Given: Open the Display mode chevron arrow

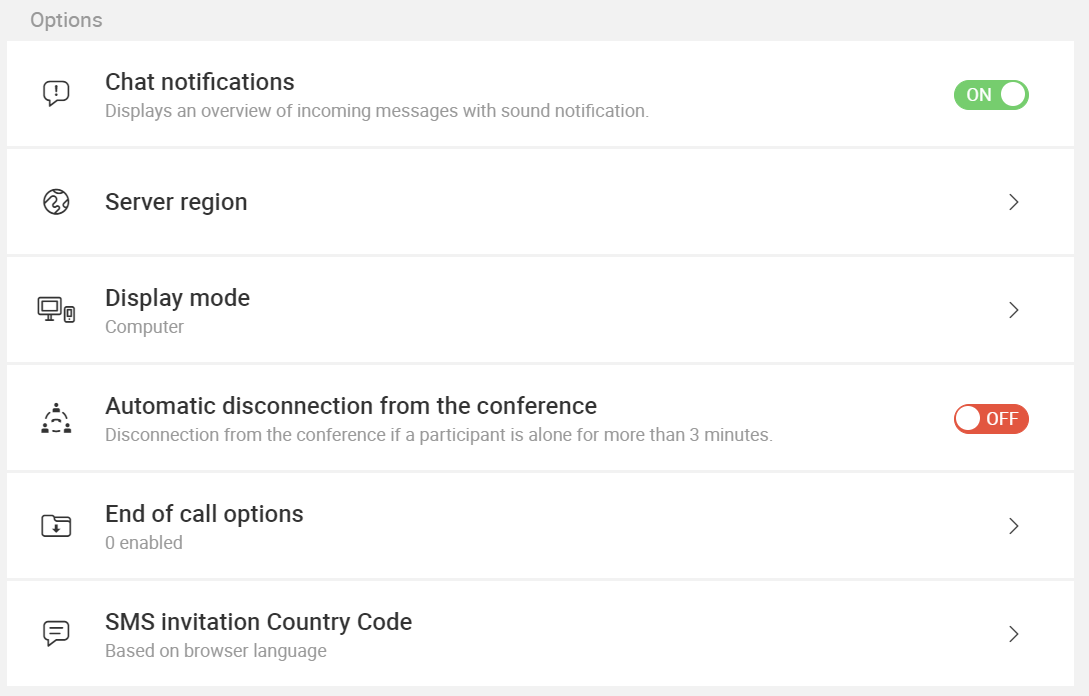Looking at the screenshot, I should pos(1014,310).
